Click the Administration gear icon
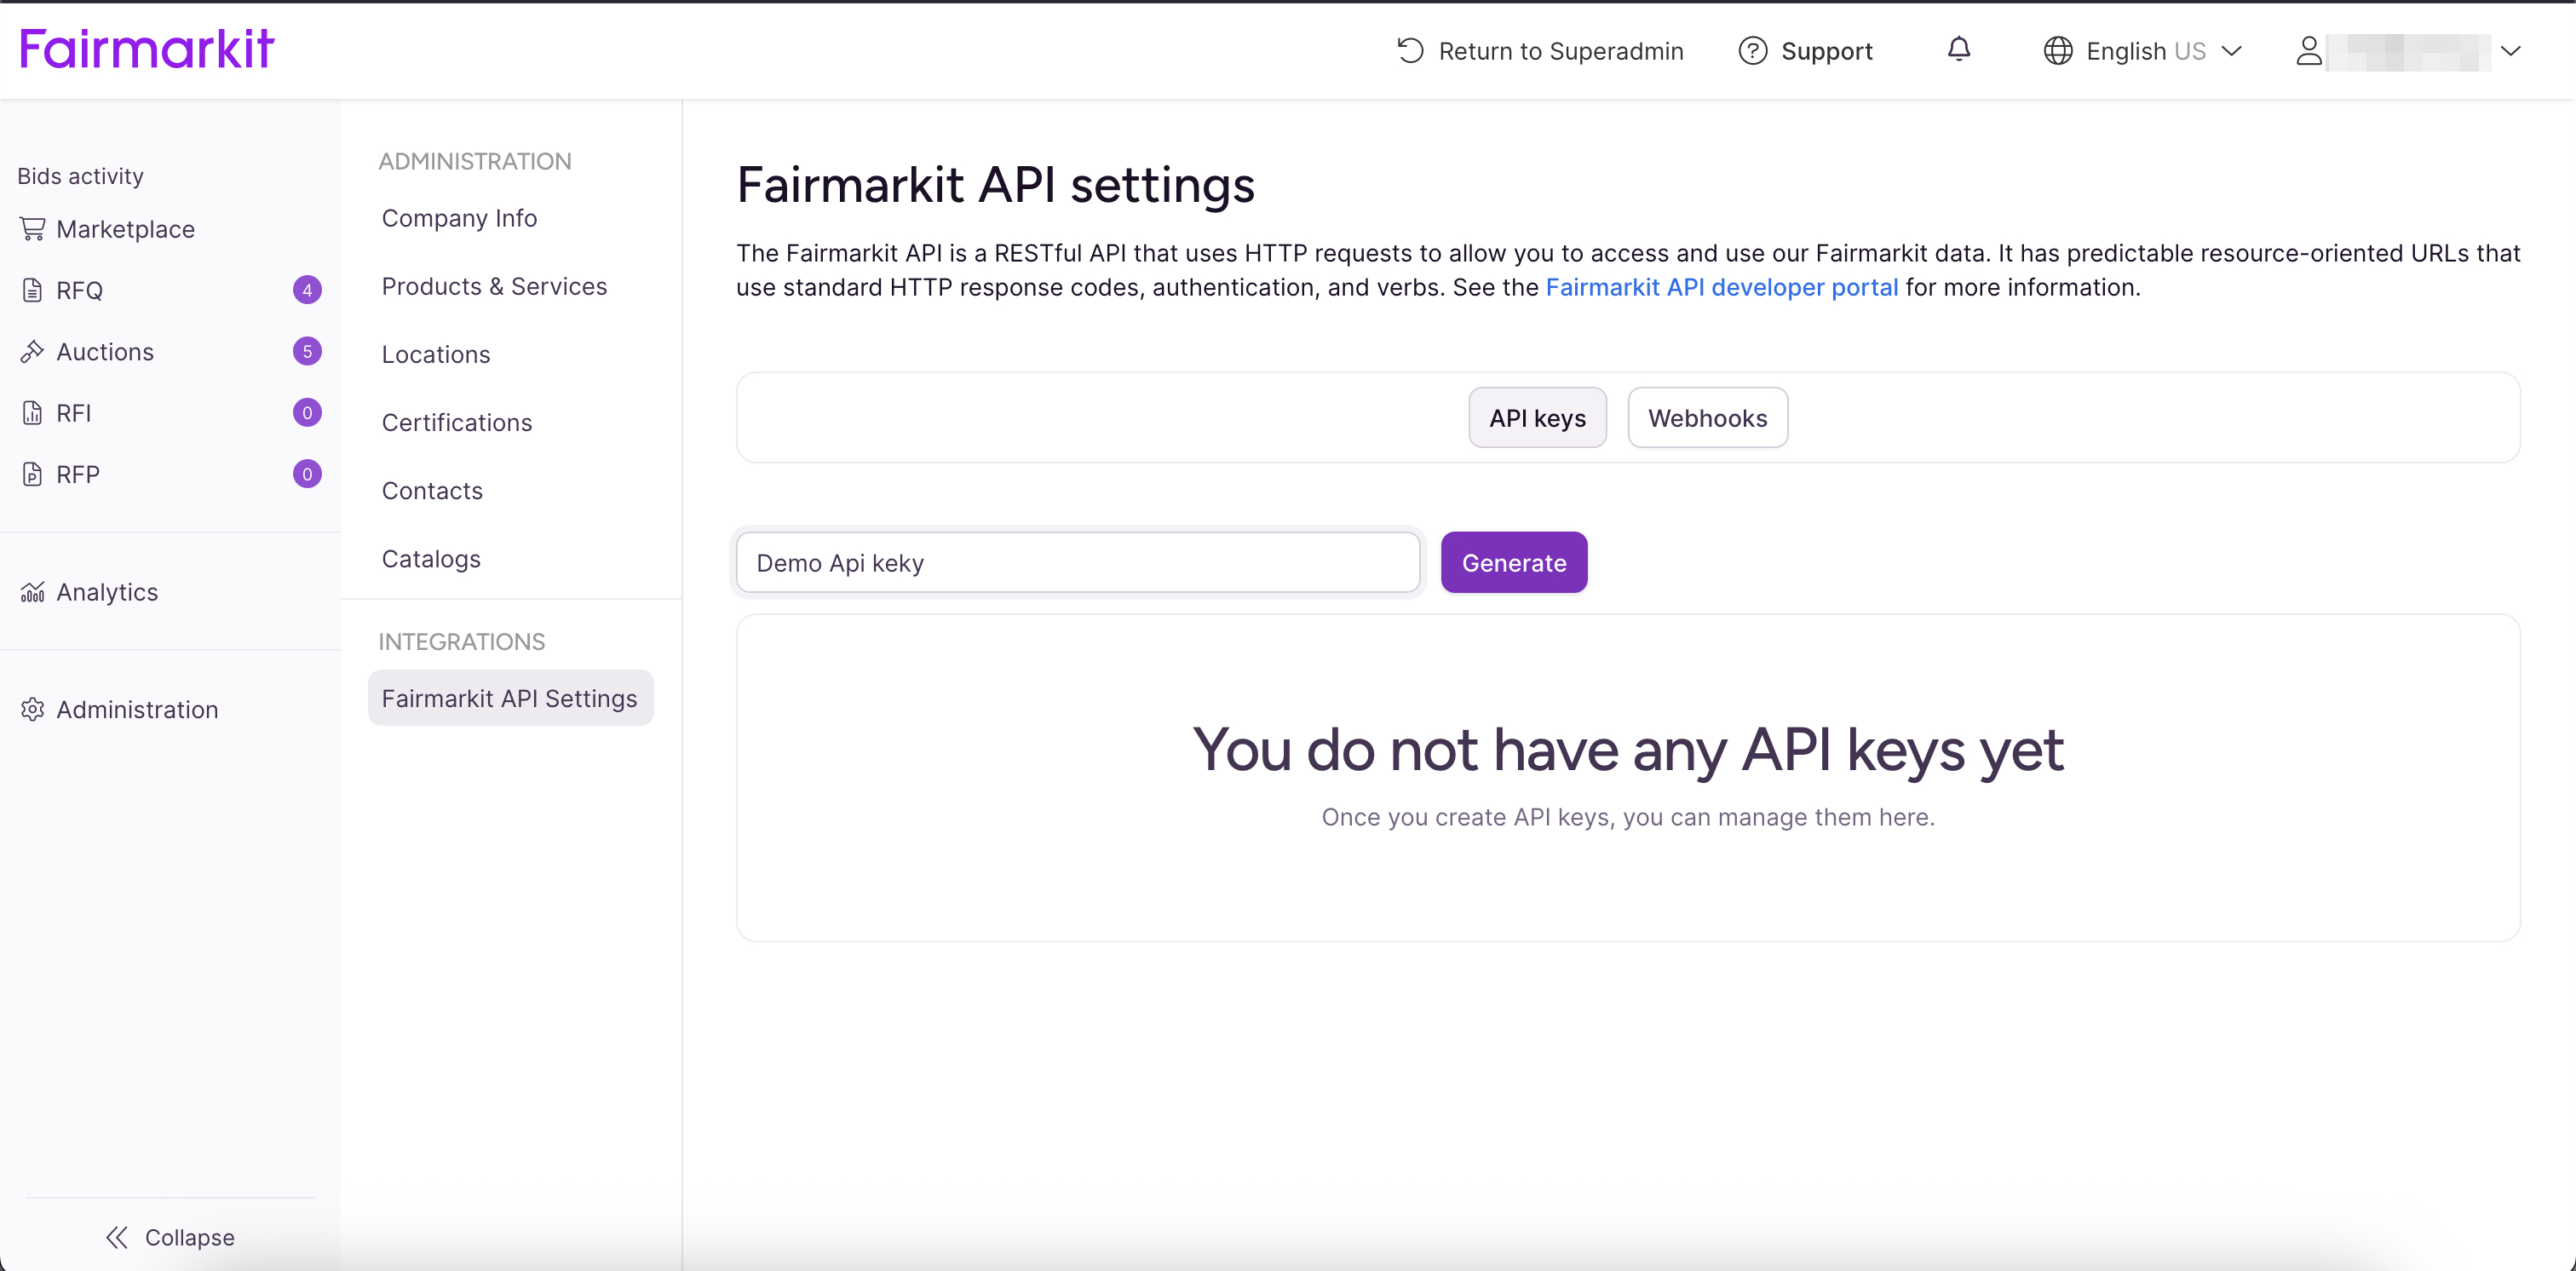 tap(32, 709)
